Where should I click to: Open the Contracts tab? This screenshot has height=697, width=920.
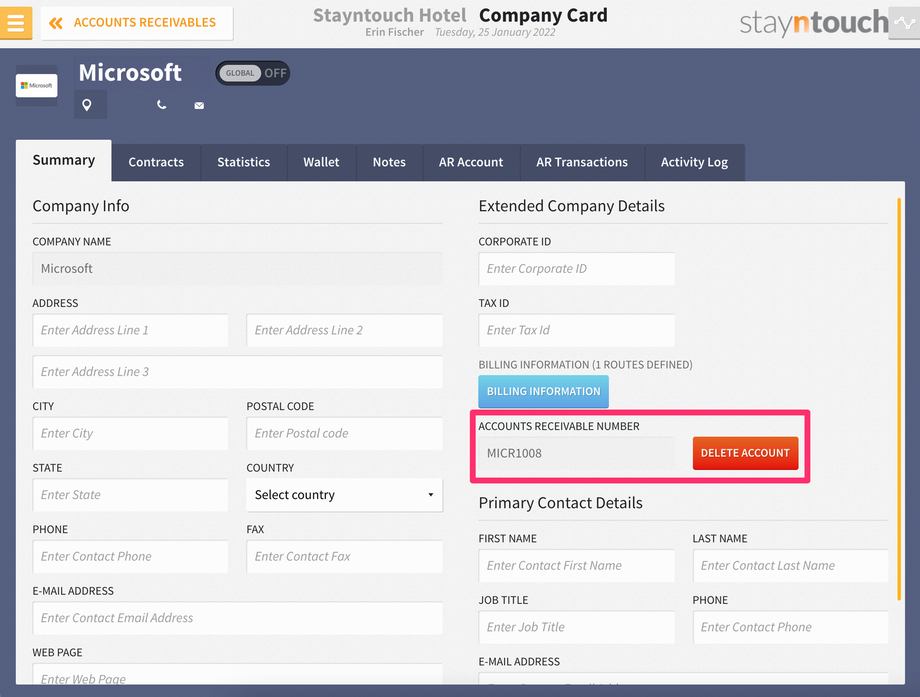tap(156, 163)
